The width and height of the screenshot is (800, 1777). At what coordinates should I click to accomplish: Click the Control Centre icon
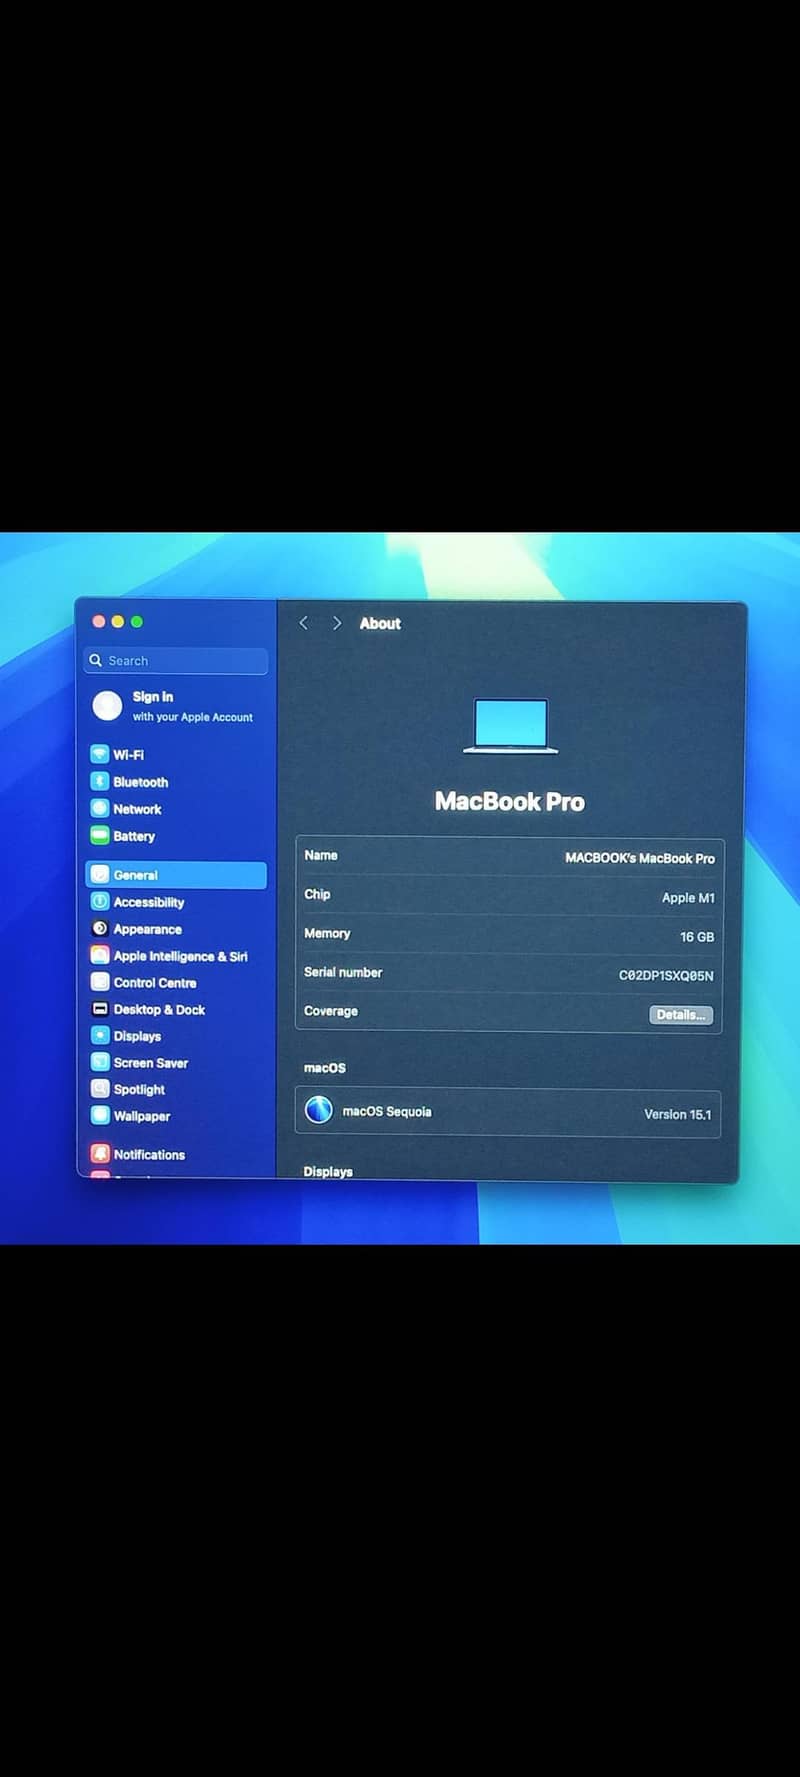click(99, 982)
